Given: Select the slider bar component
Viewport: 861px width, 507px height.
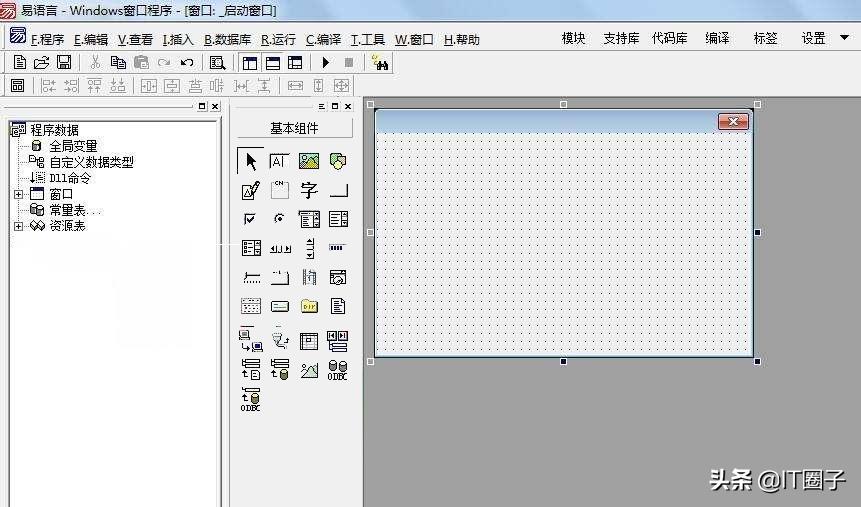Looking at the screenshot, I should (x=251, y=277).
